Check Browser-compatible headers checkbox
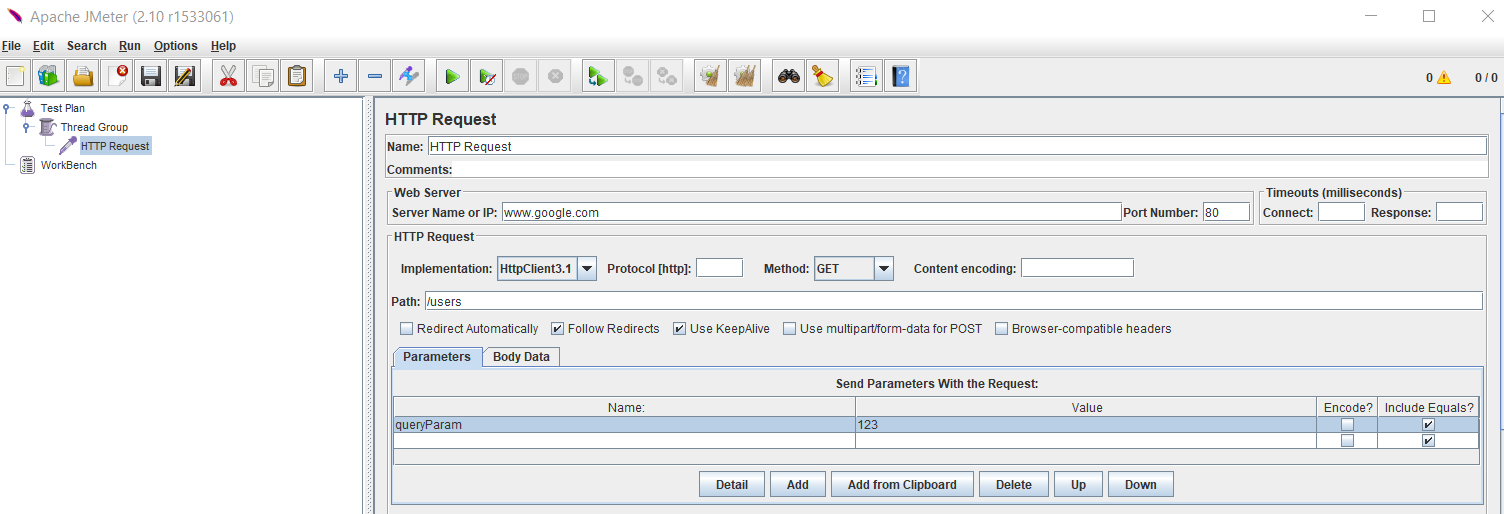This screenshot has height=514, width=1504. [x=1002, y=328]
